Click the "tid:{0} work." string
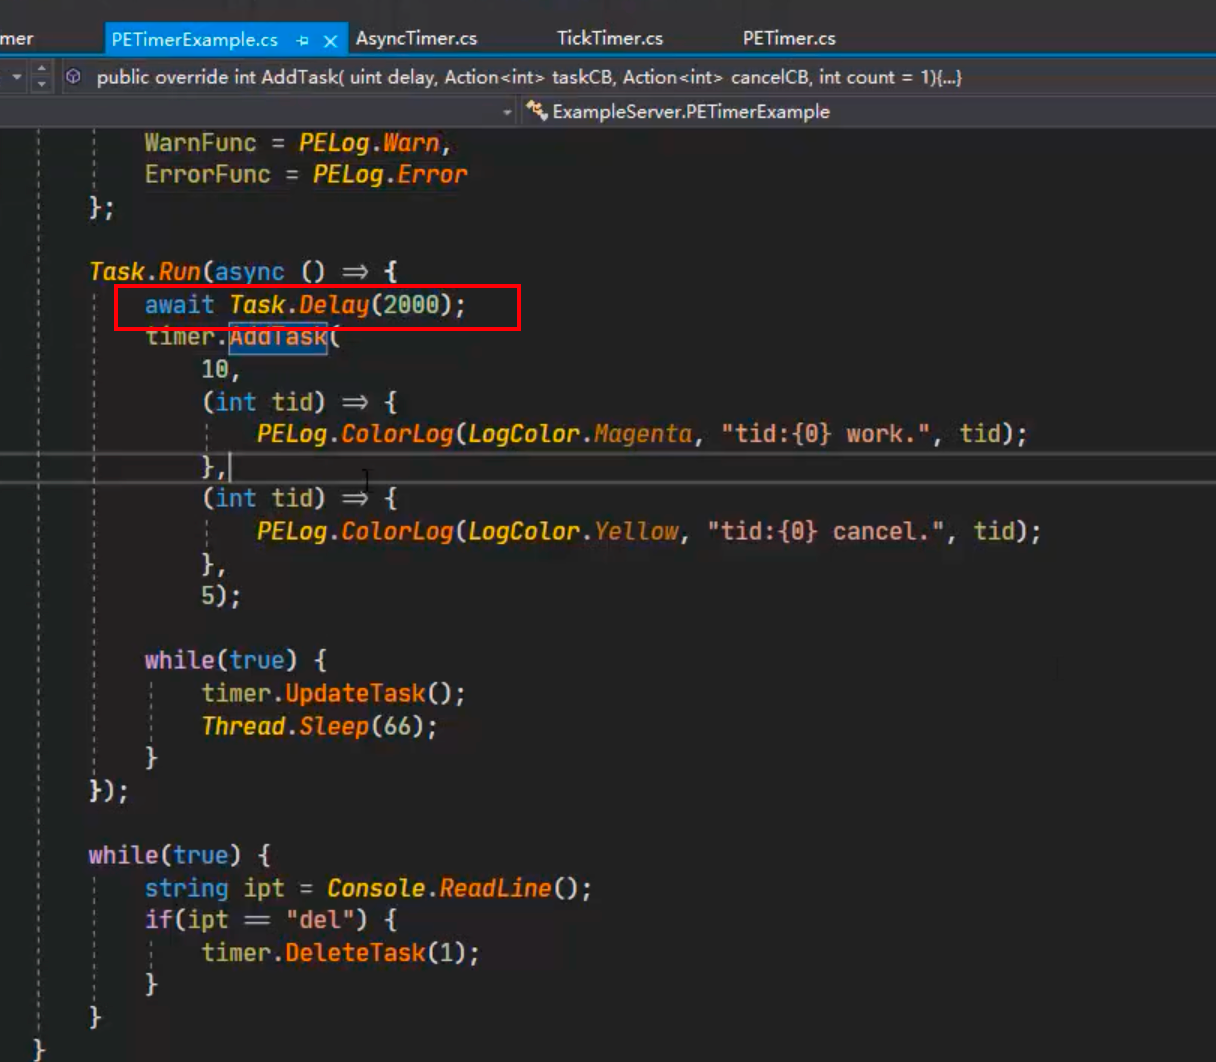 click(x=828, y=434)
